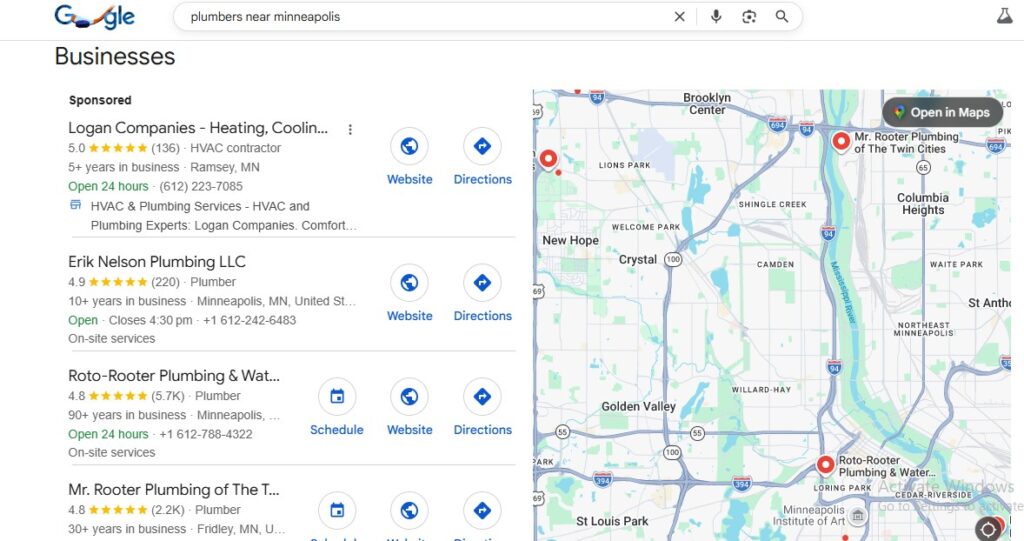Click the map locate-me target icon
Screen dimensions: 1024x541
click(988, 528)
